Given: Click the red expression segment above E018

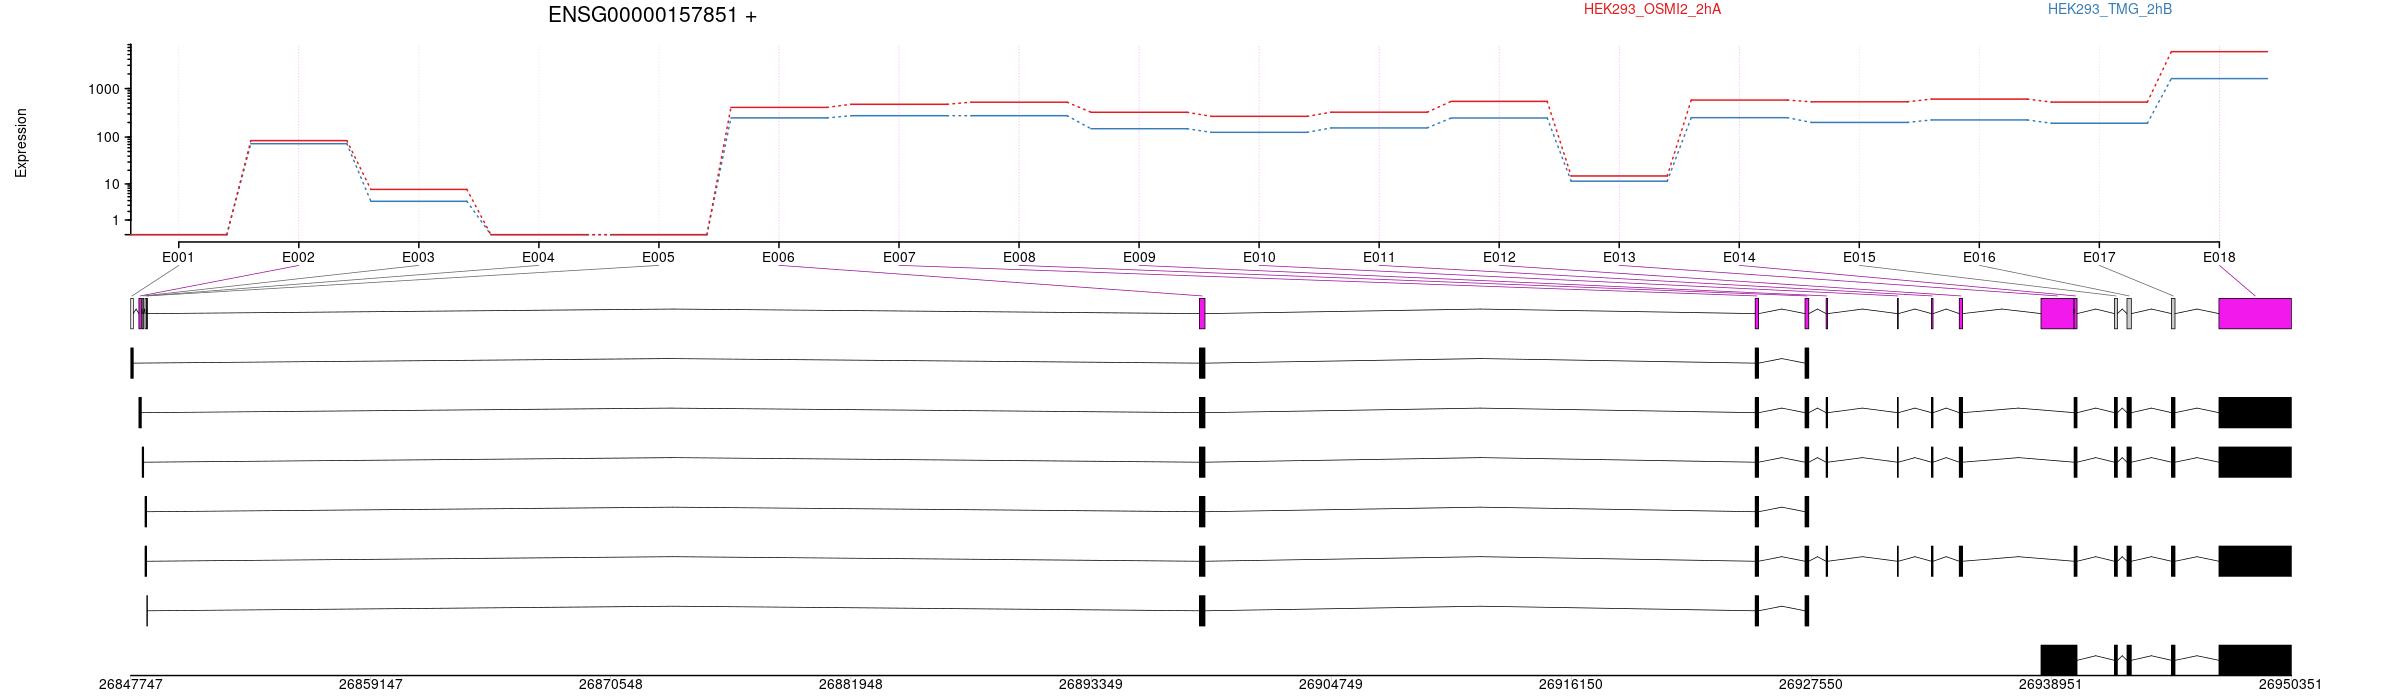Looking at the screenshot, I should tap(2219, 51).
